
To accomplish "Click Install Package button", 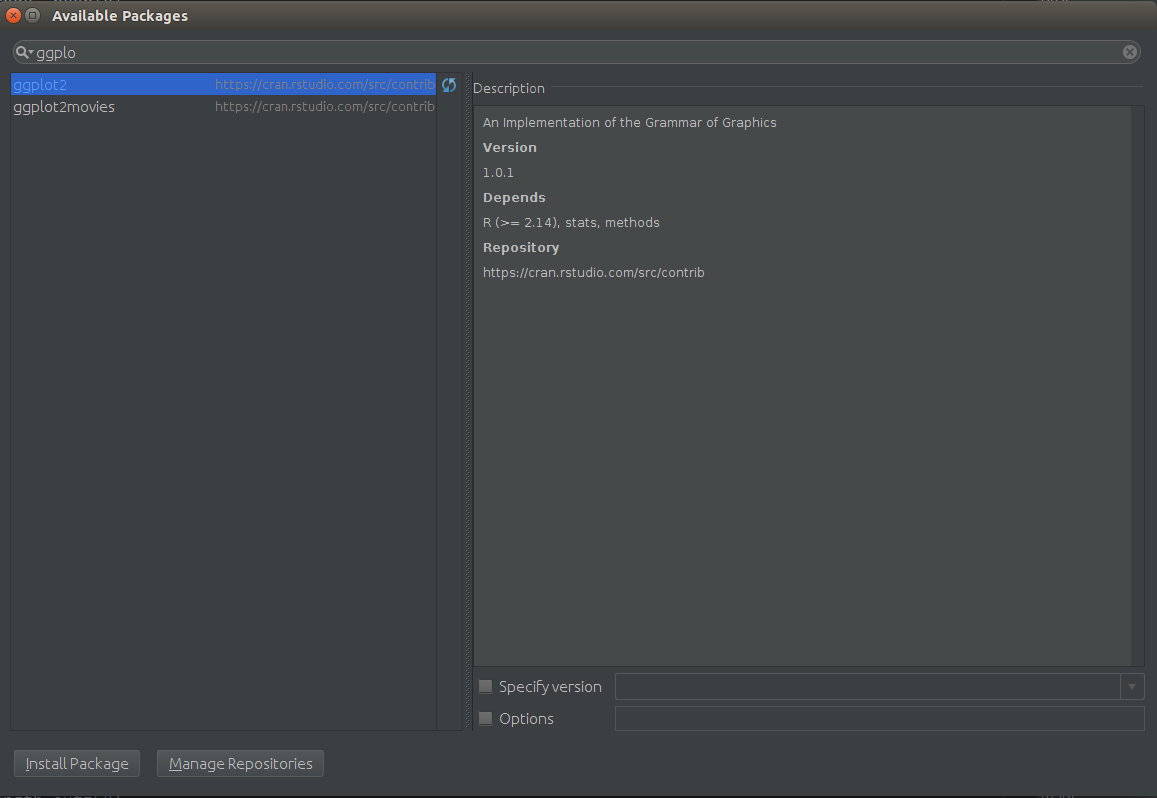I will coord(77,763).
